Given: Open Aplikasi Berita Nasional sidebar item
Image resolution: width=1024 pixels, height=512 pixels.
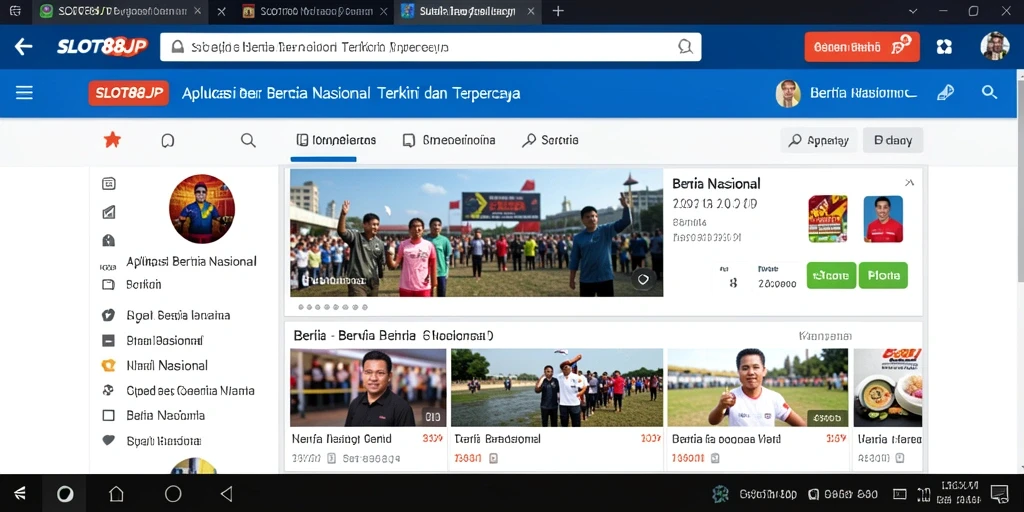Looking at the screenshot, I should point(191,261).
